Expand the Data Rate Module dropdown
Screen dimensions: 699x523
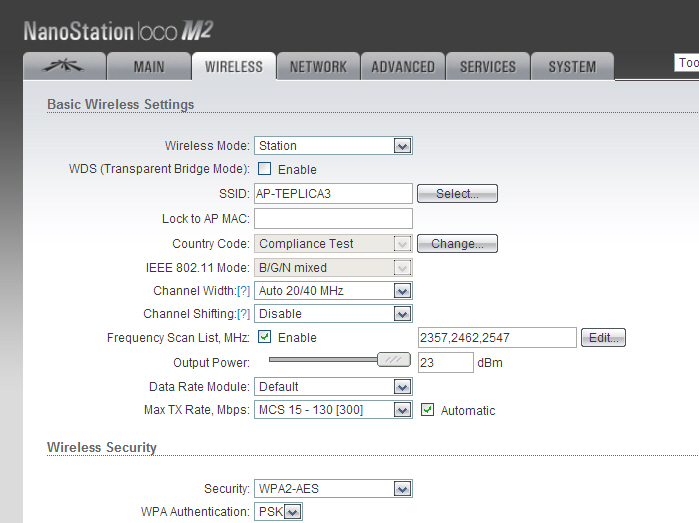coord(333,387)
